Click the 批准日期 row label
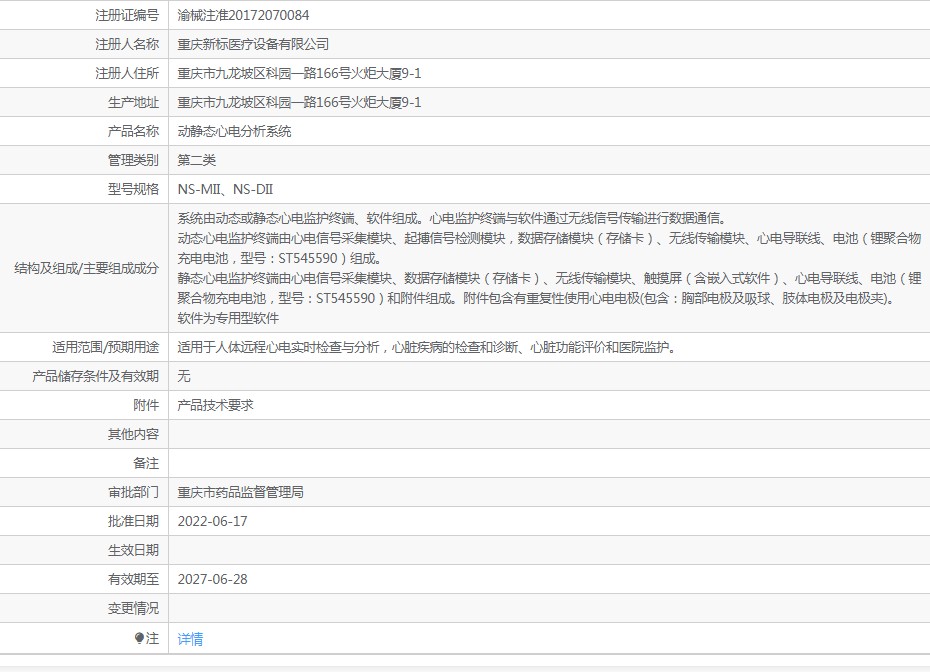This screenshot has height=672, width=930. 133,521
